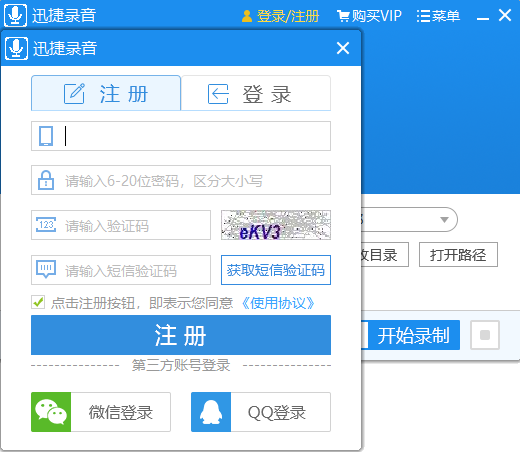The height and width of the screenshot is (452, 520).
Task: Click the partly hidden 目录 button
Action: pyautogui.click(x=385, y=255)
